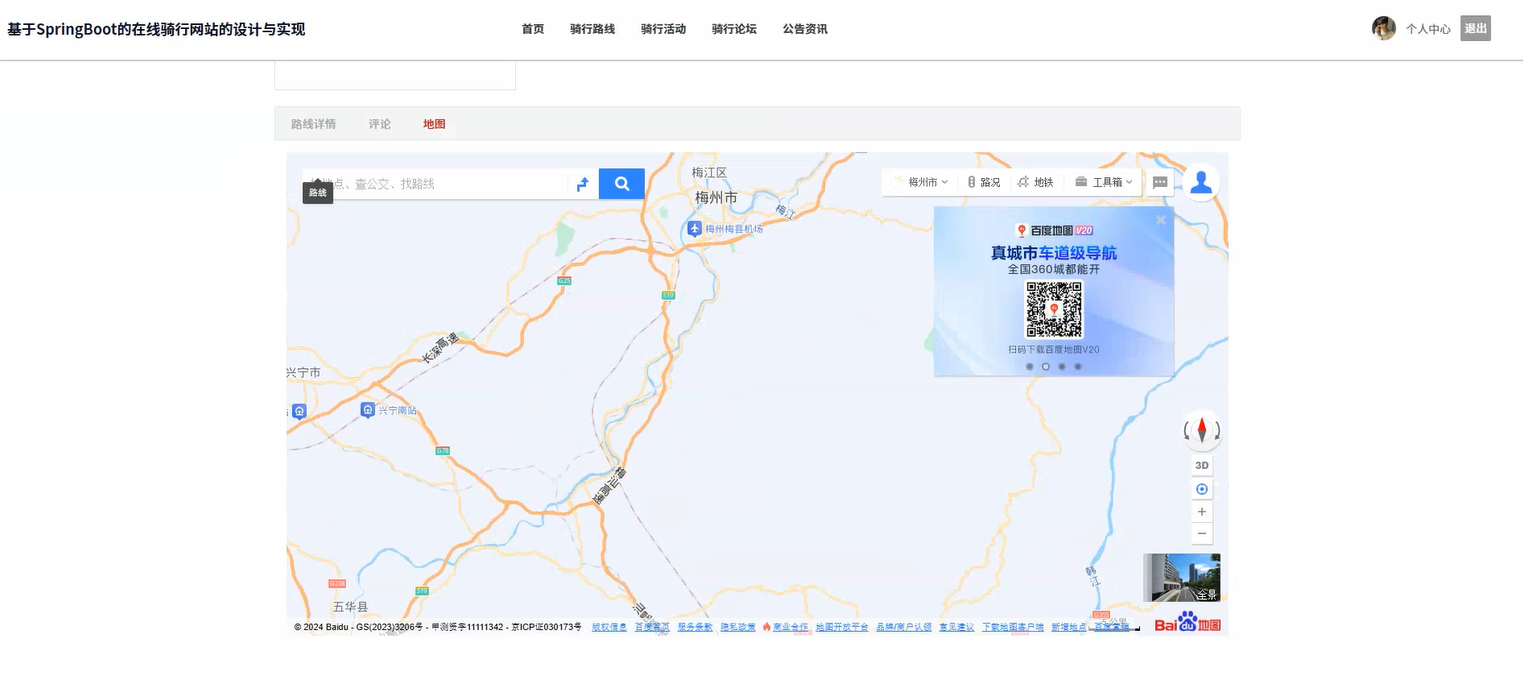Viewport: 1523px width, 694px height.
Task: Open the 意见建议 feedback link
Action: point(955,626)
